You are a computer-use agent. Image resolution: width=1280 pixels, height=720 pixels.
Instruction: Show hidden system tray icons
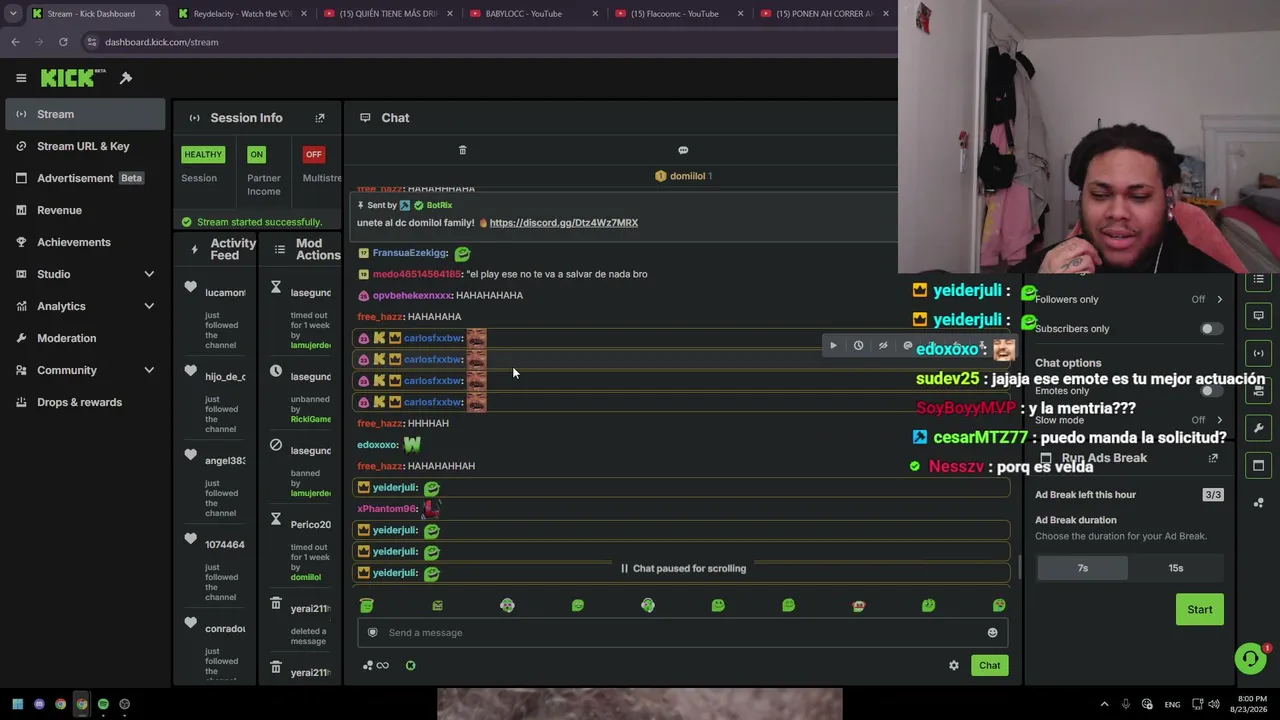tap(1104, 704)
